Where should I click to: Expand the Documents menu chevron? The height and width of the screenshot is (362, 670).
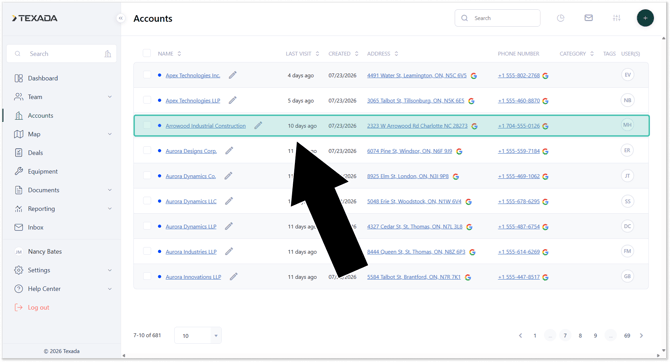110,190
